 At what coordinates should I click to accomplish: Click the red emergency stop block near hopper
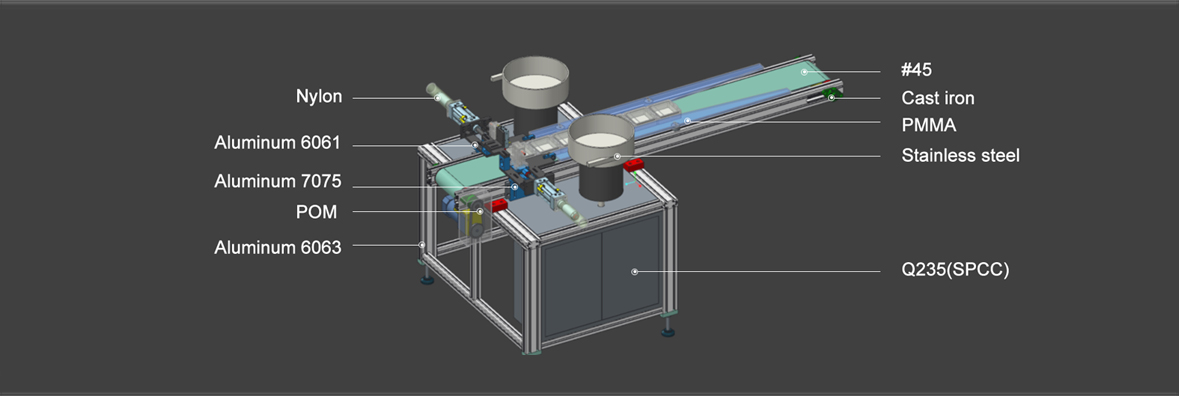point(633,164)
